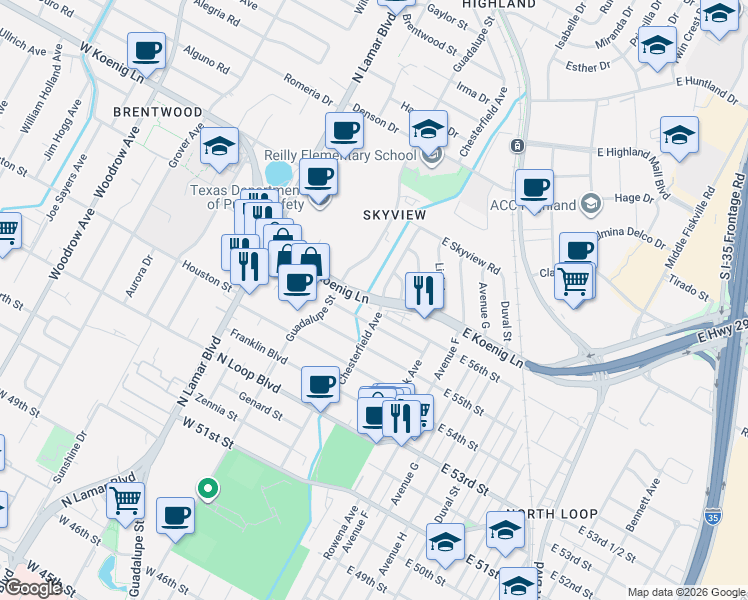
Task: Select school marker near Esther Dr
Action: tap(657, 48)
